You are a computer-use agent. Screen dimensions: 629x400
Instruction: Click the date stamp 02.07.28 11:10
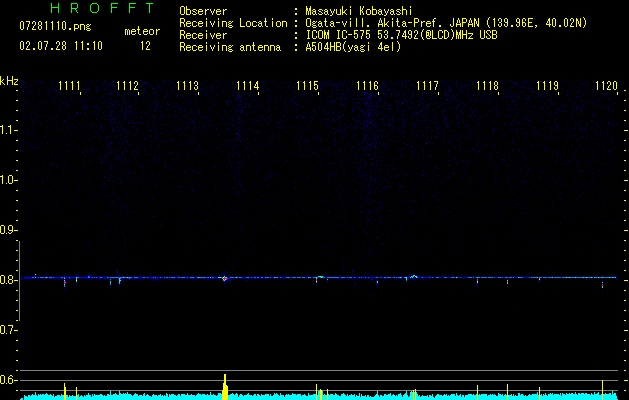[61, 46]
